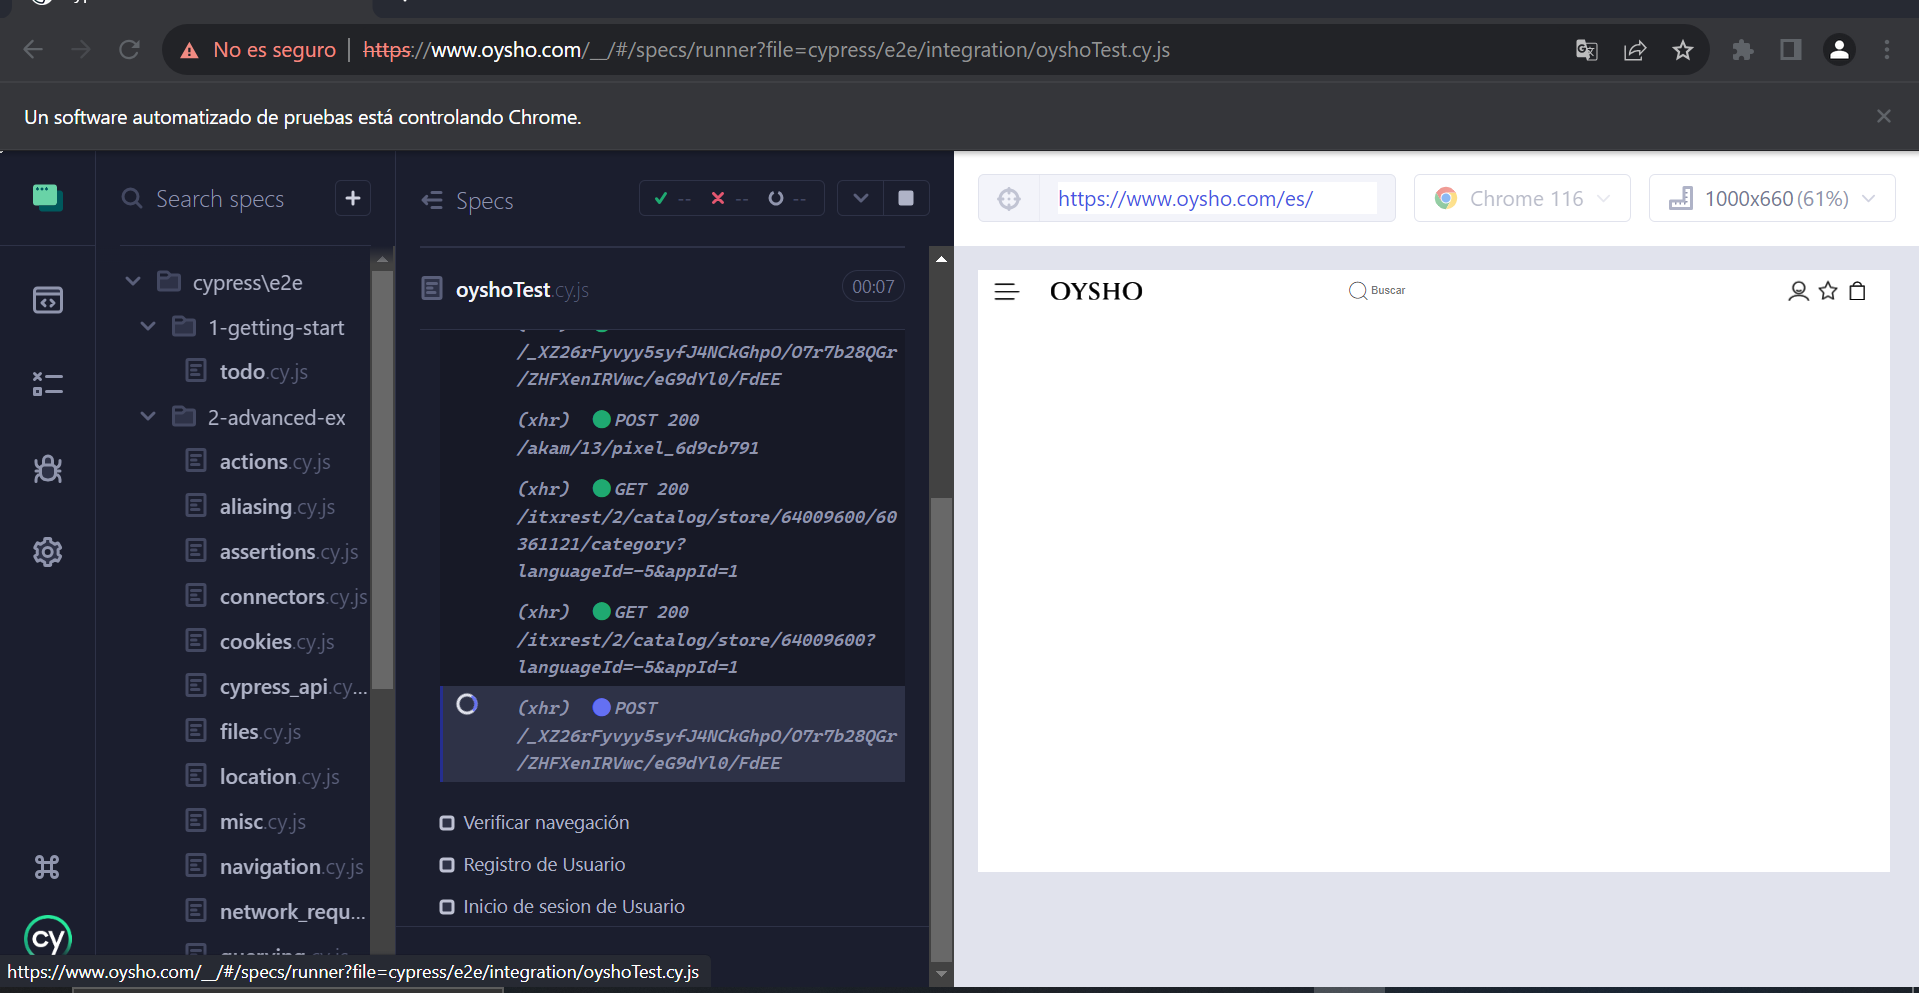Create a new spec with plus button

pos(353,199)
